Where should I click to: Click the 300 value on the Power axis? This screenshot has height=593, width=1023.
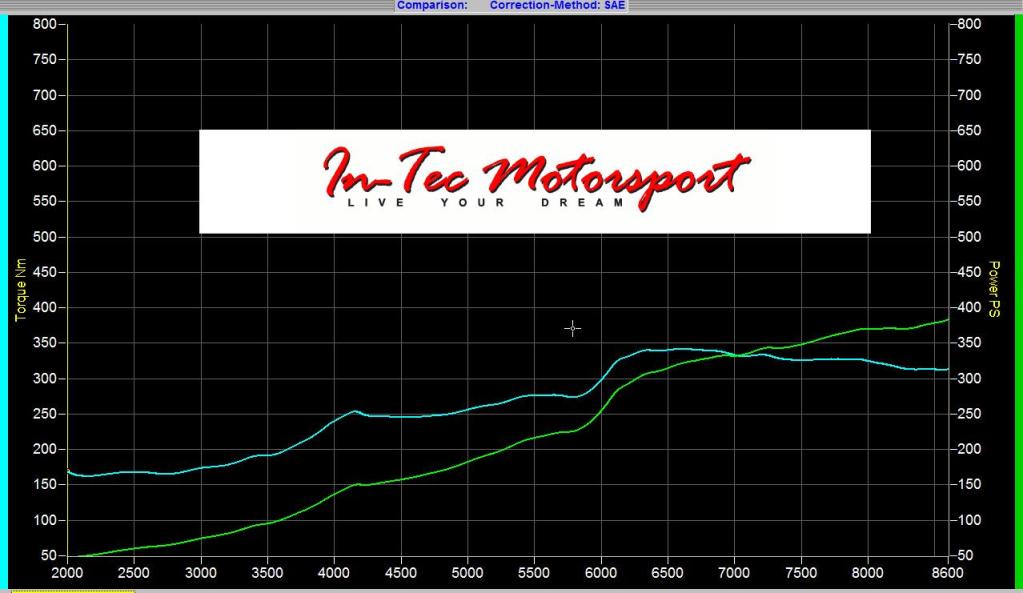[970, 378]
